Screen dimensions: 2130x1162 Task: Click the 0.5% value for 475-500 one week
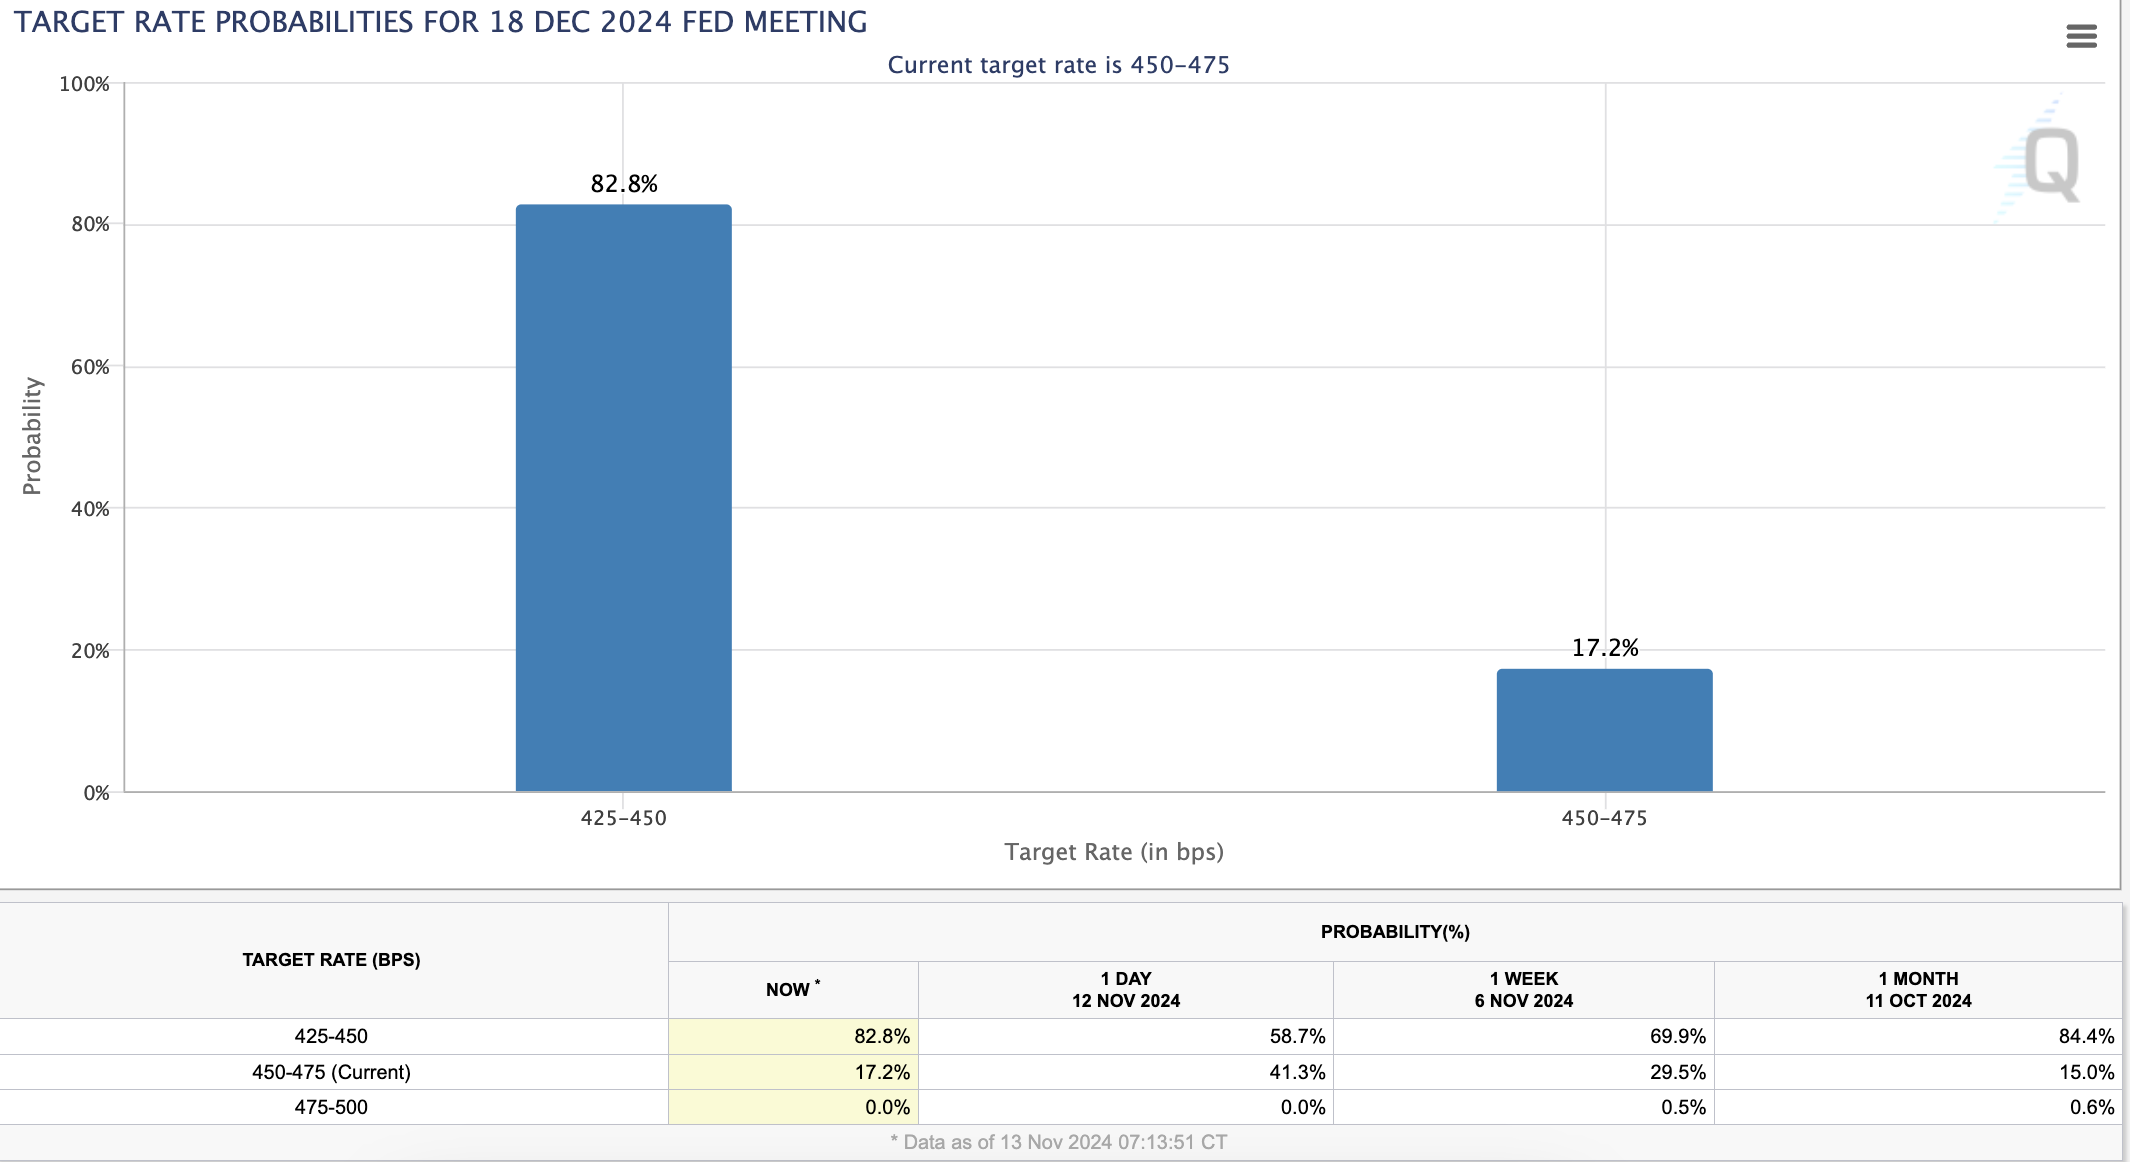click(x=1687, y=1107)
